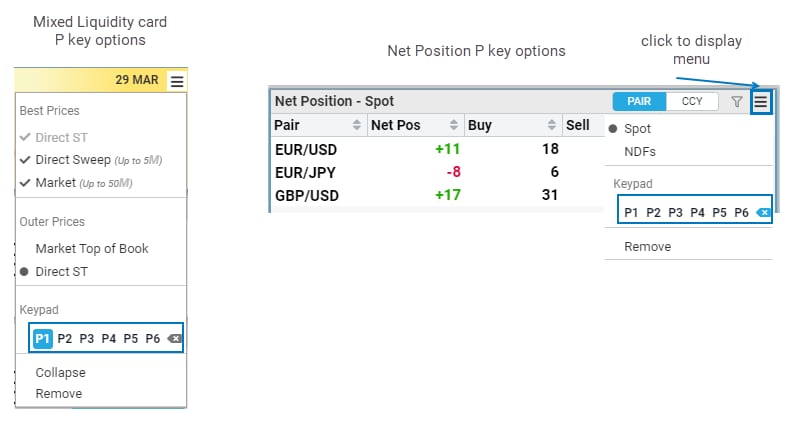Select Spot option in Net Position menu

point(637,129)
